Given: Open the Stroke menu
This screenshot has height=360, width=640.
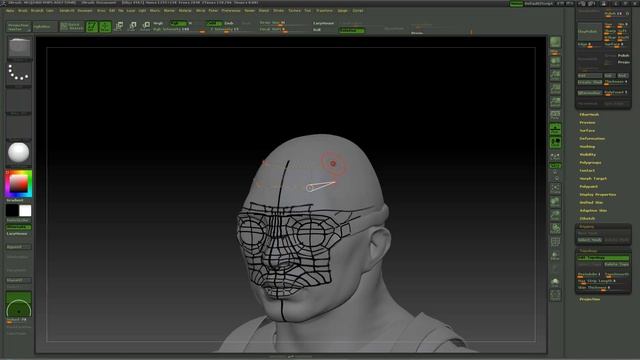Looking at the screenshot, I should (x=278, y=11).
